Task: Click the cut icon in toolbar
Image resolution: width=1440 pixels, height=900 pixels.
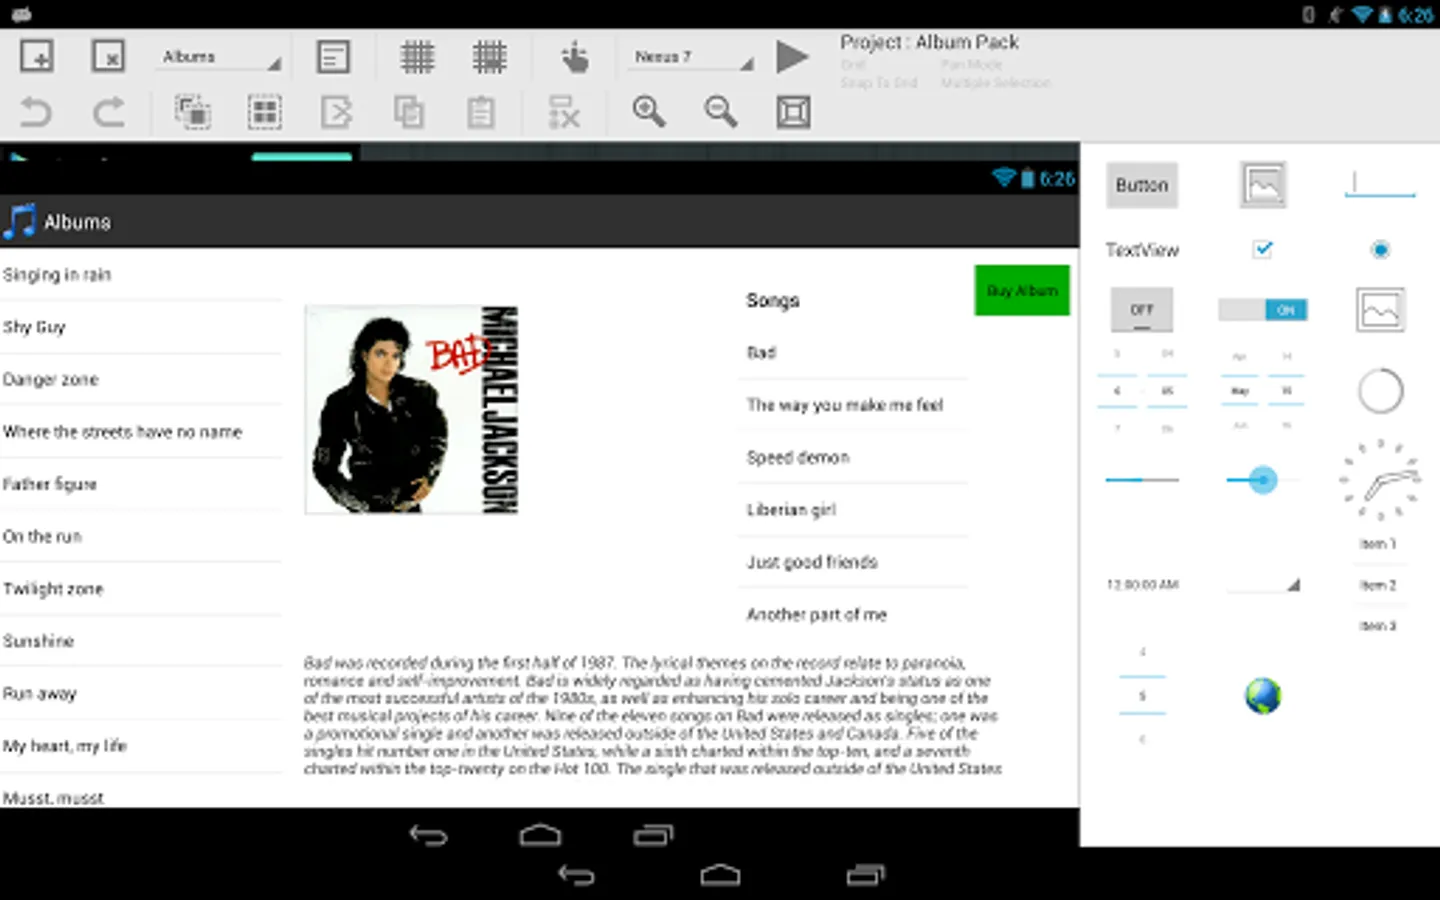Action: 336,111
